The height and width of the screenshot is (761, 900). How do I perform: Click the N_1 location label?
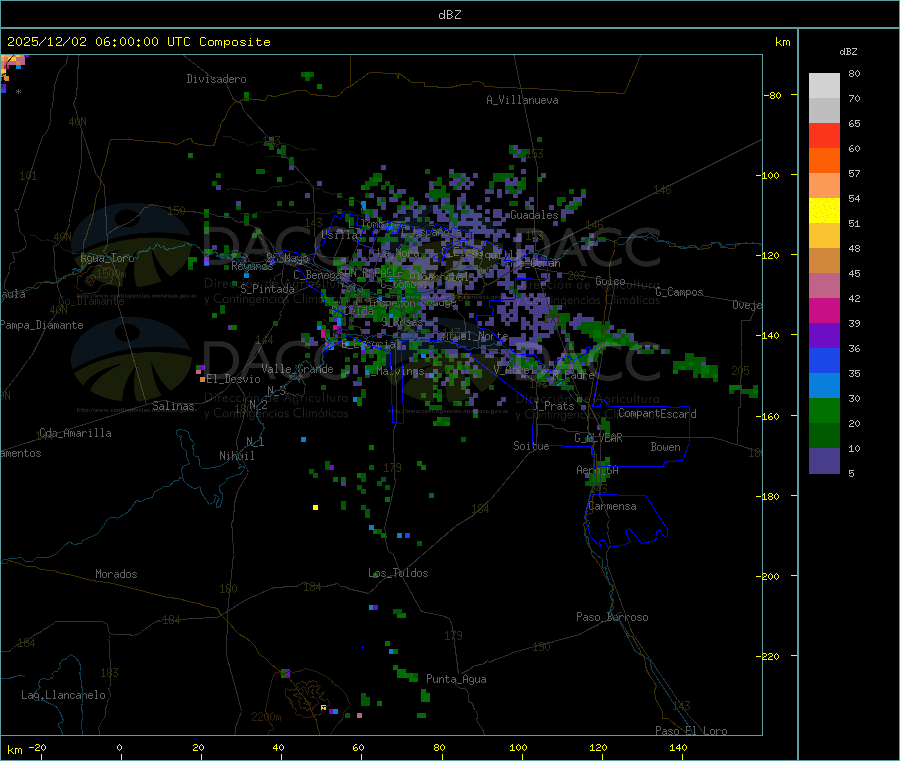tap(255, 442)
